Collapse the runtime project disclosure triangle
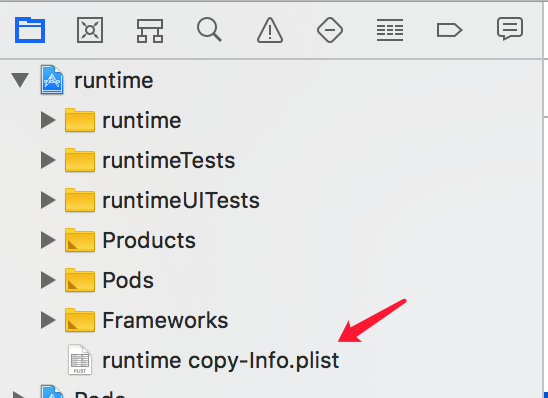The height and width of the screenshot is (398, 548). tap(20, 80)
